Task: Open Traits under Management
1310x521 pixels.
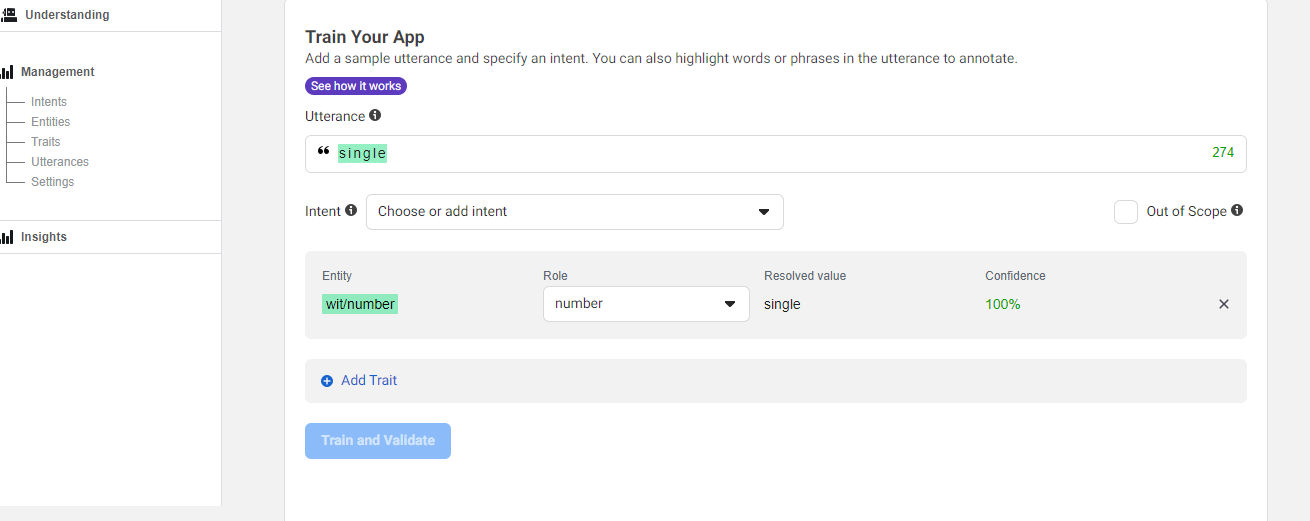Action: (x=45, y=142)
